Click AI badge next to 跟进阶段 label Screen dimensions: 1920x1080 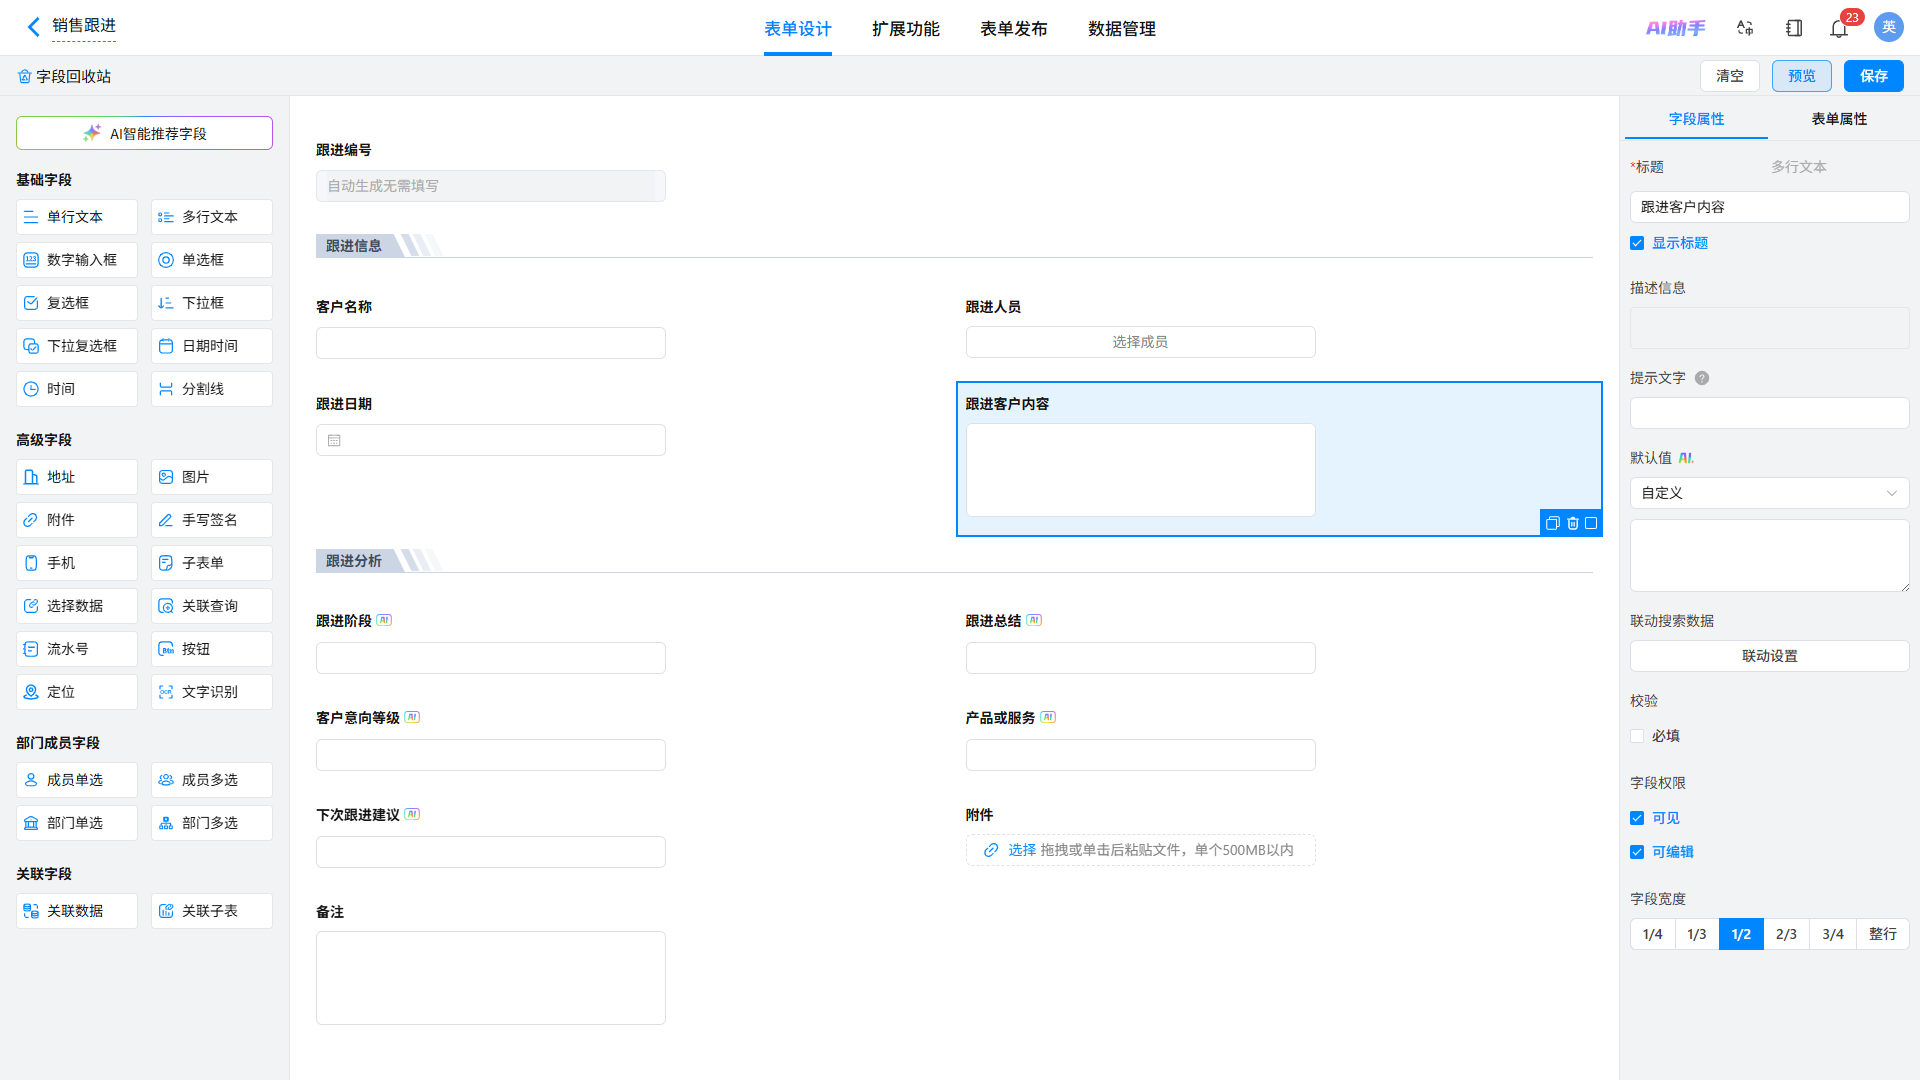385,620
